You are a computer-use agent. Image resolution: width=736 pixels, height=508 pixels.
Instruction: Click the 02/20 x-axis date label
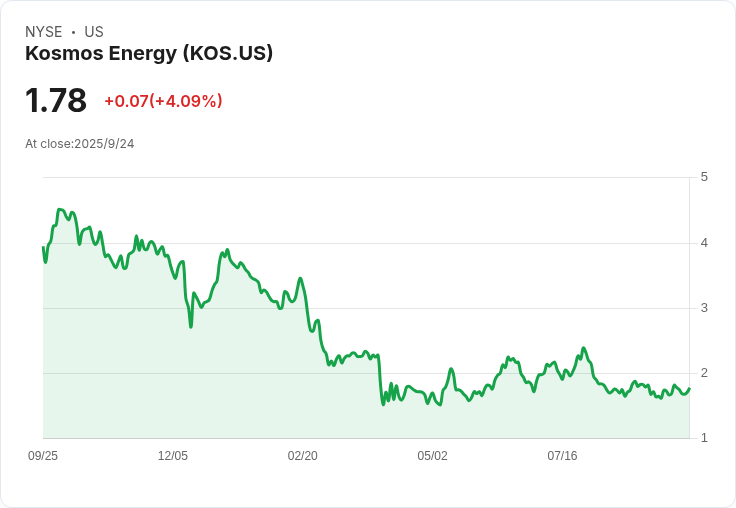point(302,455)
